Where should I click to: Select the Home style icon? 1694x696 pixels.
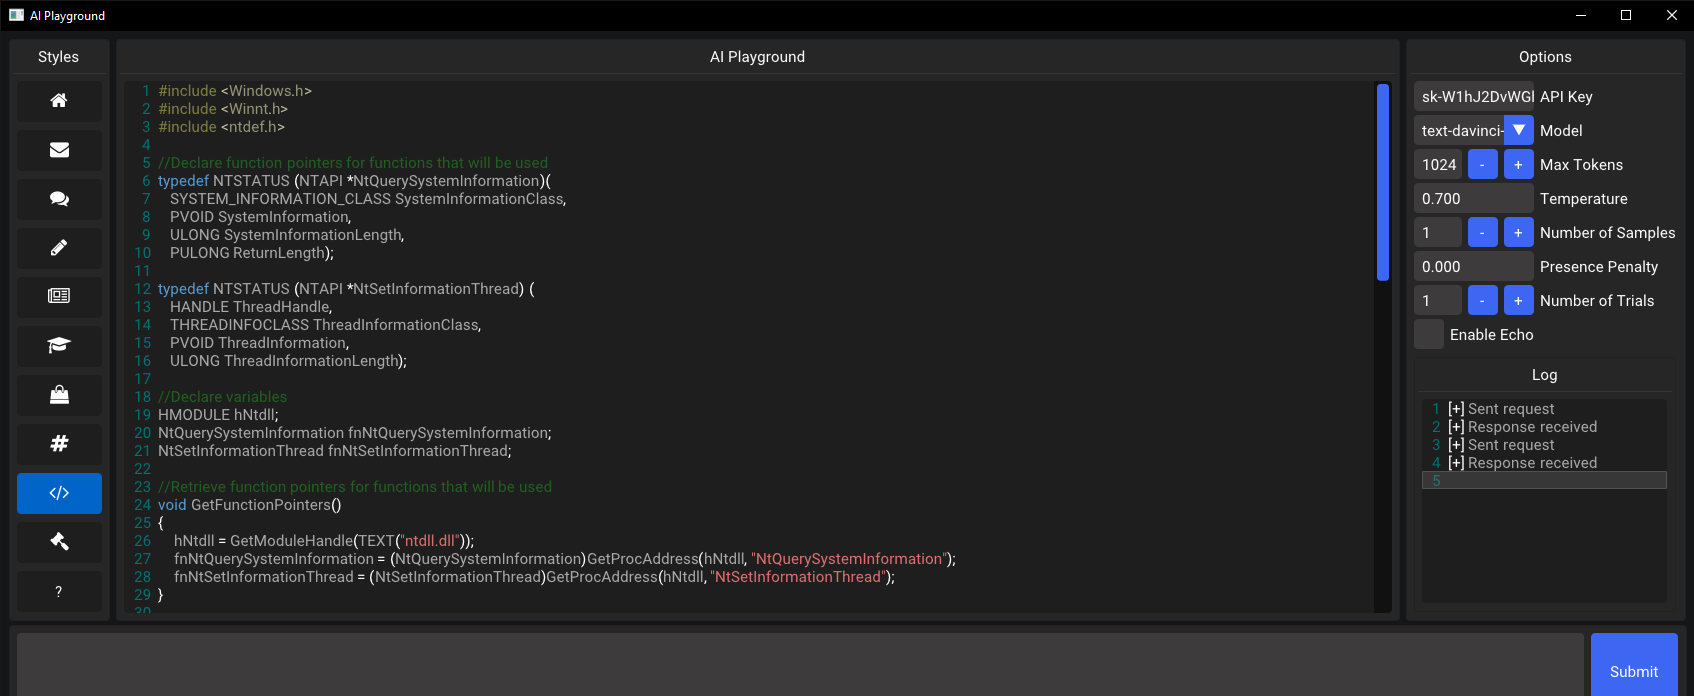coord(59,101)
